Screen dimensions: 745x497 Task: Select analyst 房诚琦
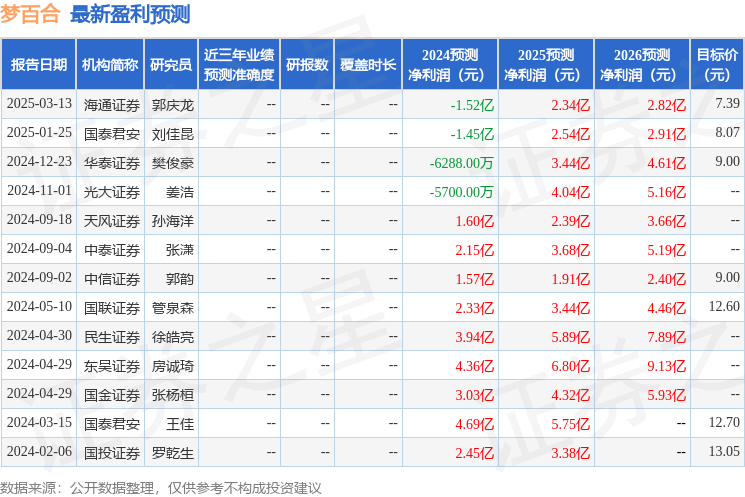[x=173, y=366]
